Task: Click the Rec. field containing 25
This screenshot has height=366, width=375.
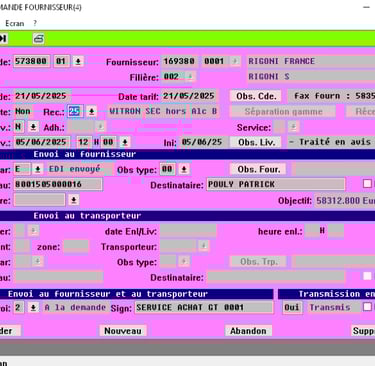Action: coord(75,111)
